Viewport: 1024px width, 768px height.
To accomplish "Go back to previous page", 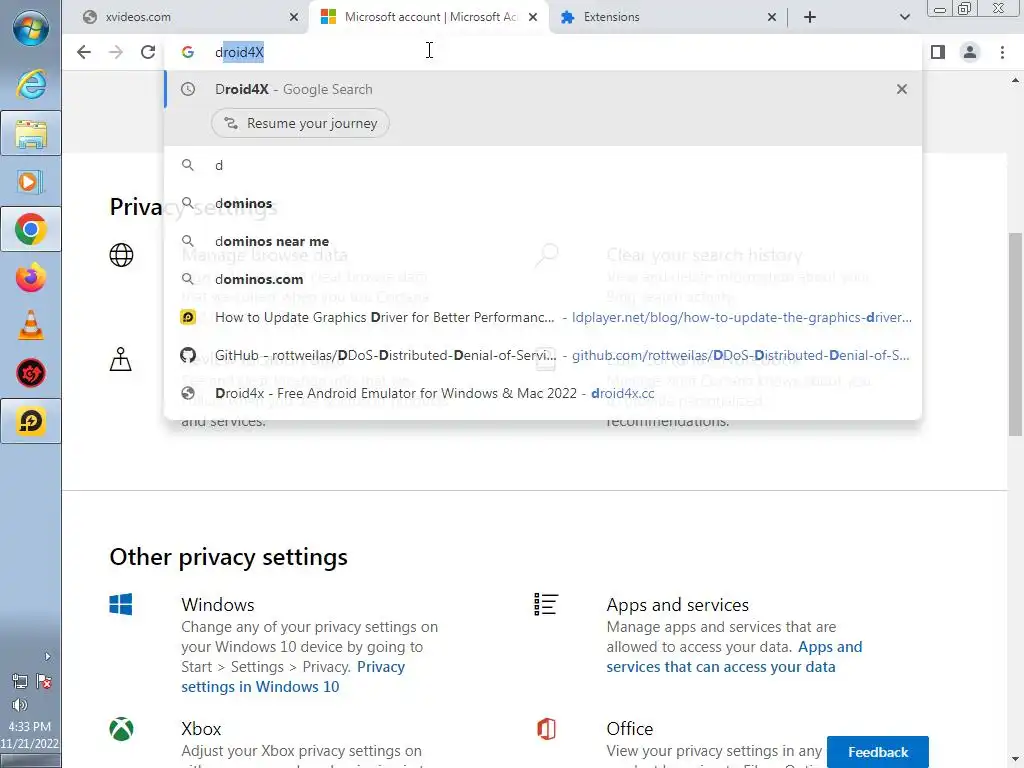I will click(84, 52).
